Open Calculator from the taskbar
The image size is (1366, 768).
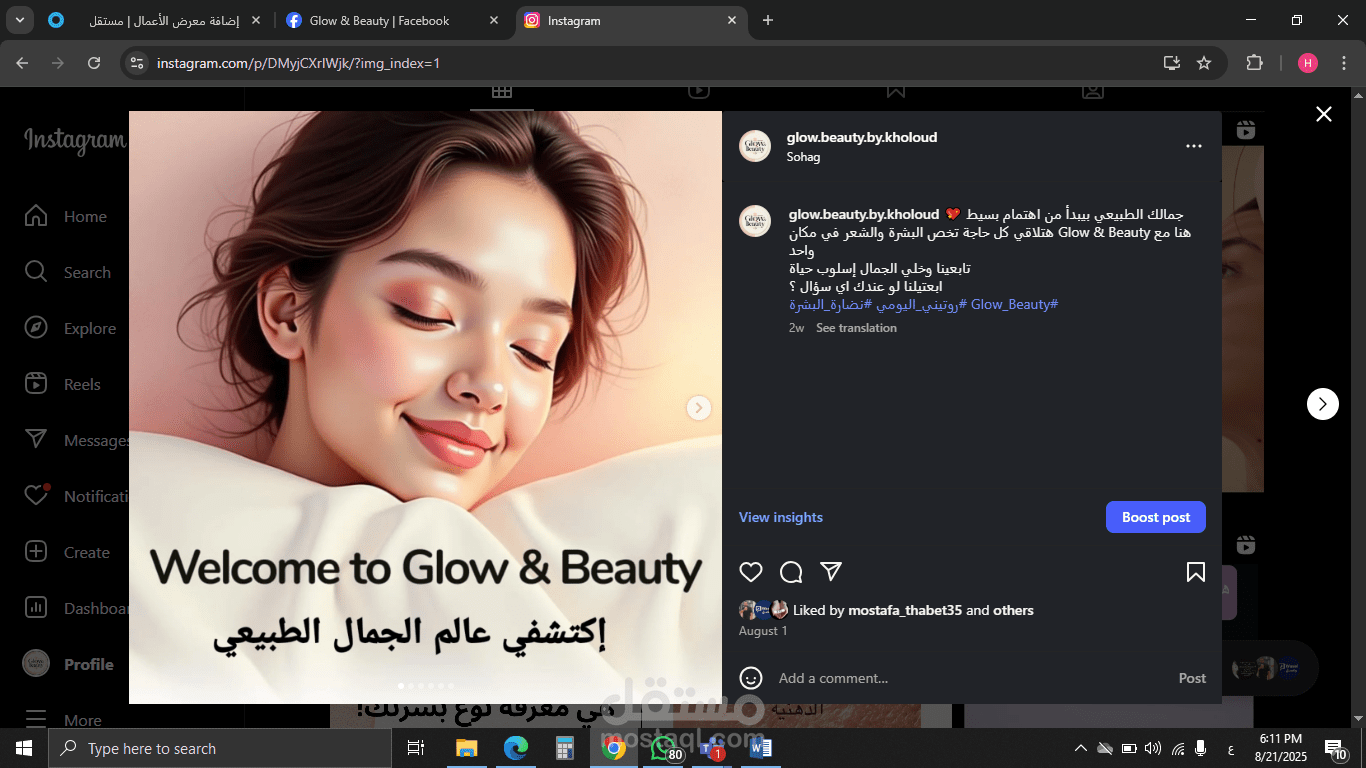pyautogui.click(x=565, y=748)
